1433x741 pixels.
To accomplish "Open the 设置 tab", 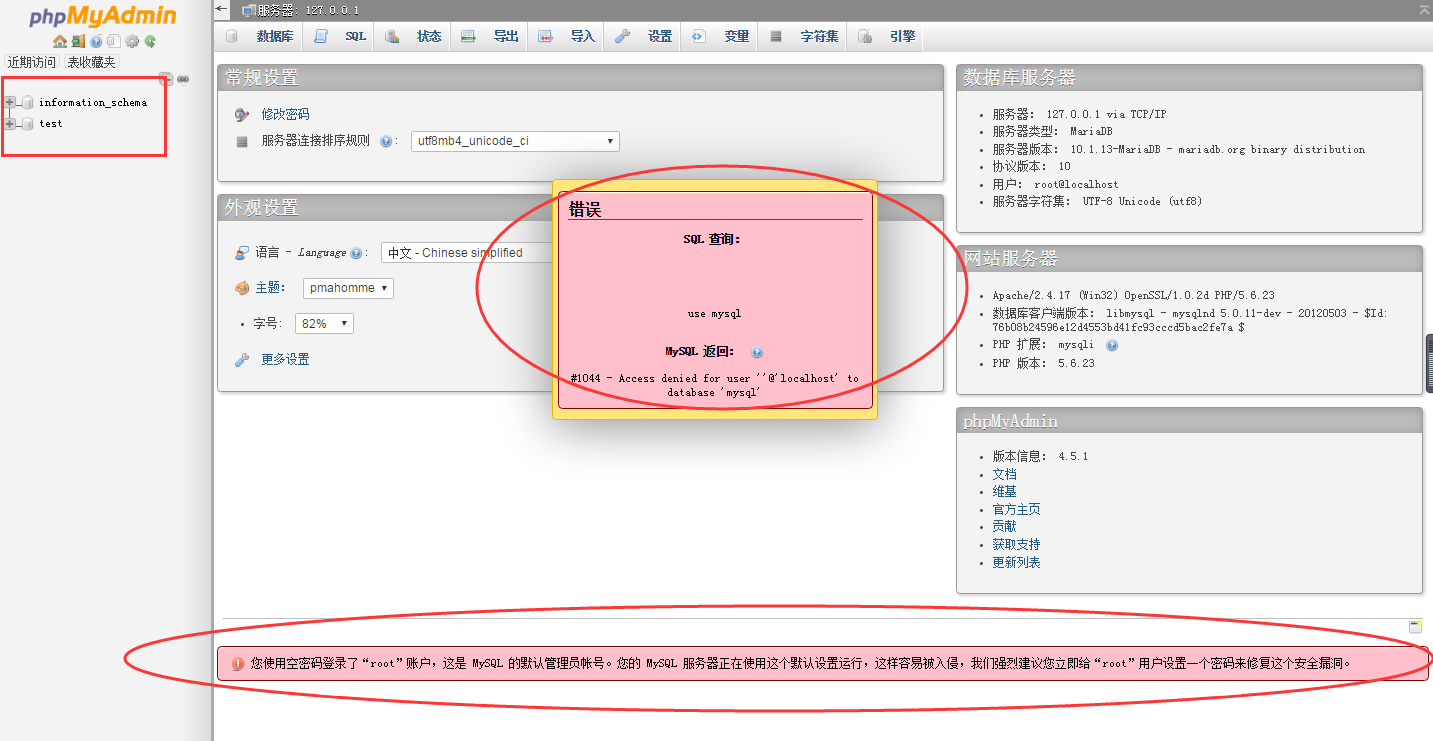I will point(644,36).
